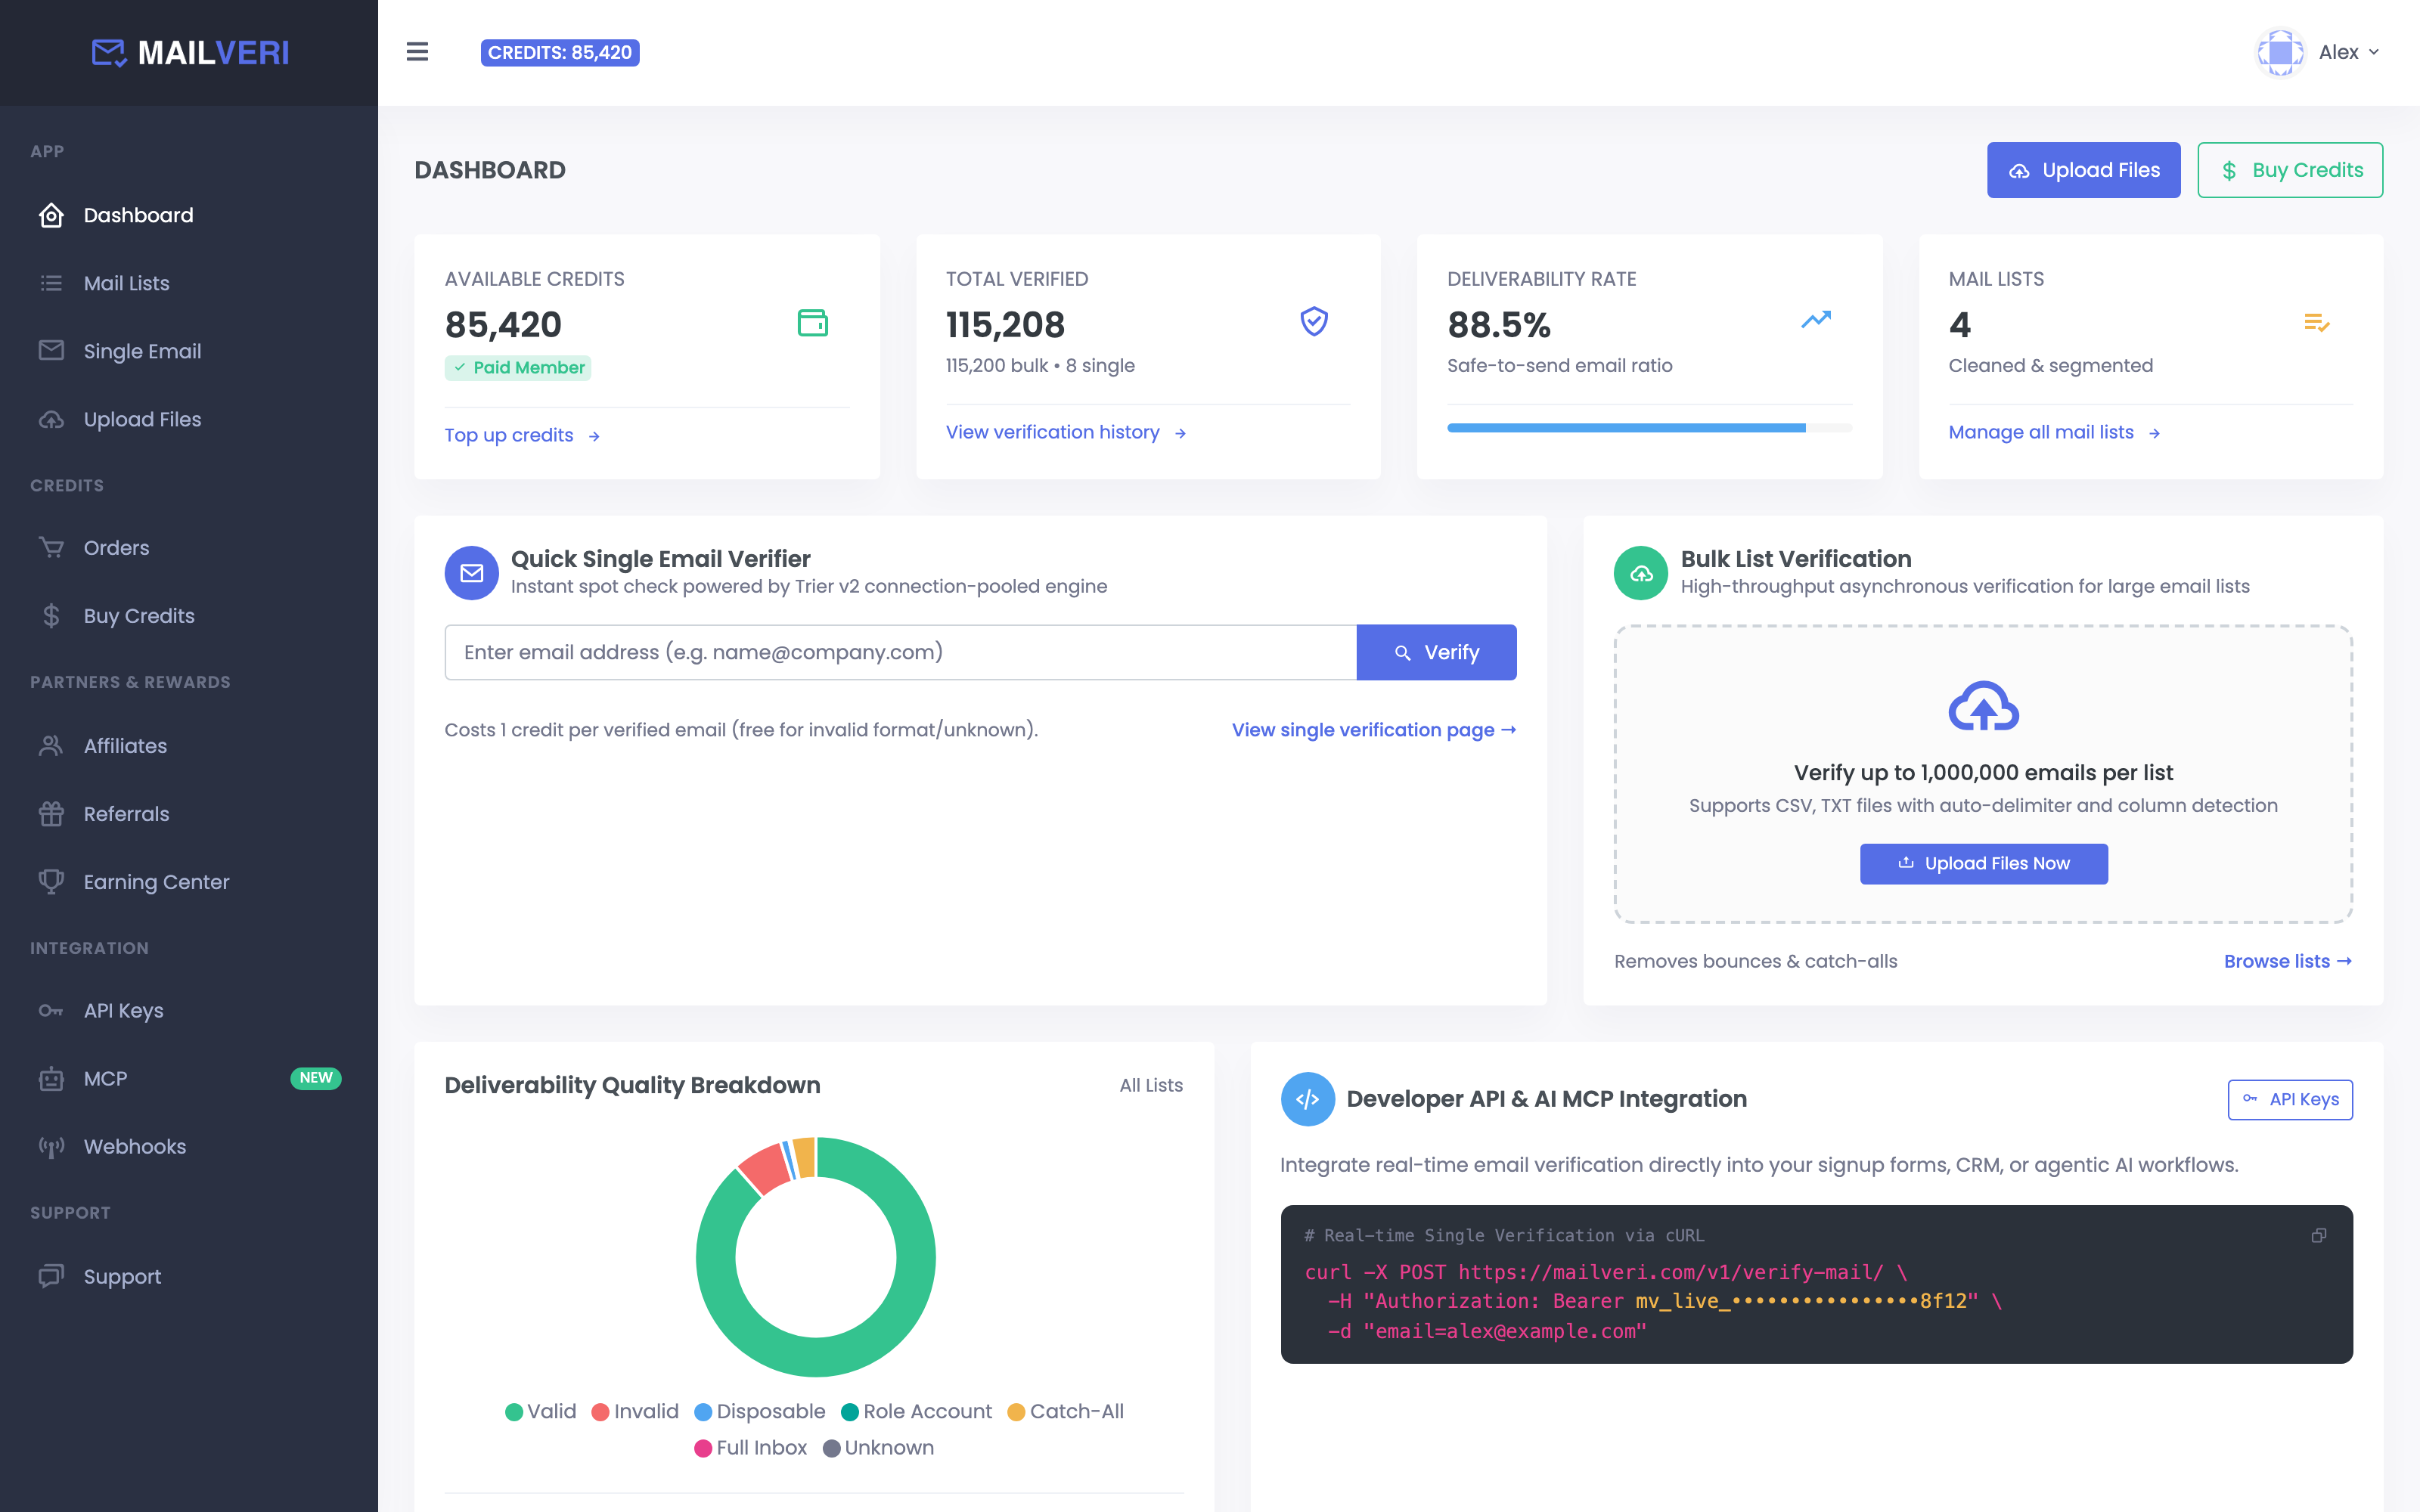Click the envelope icon beside Quick Single Email Verifier
The height and width of the screenshot is (1512, 2420).
[472, 573]
